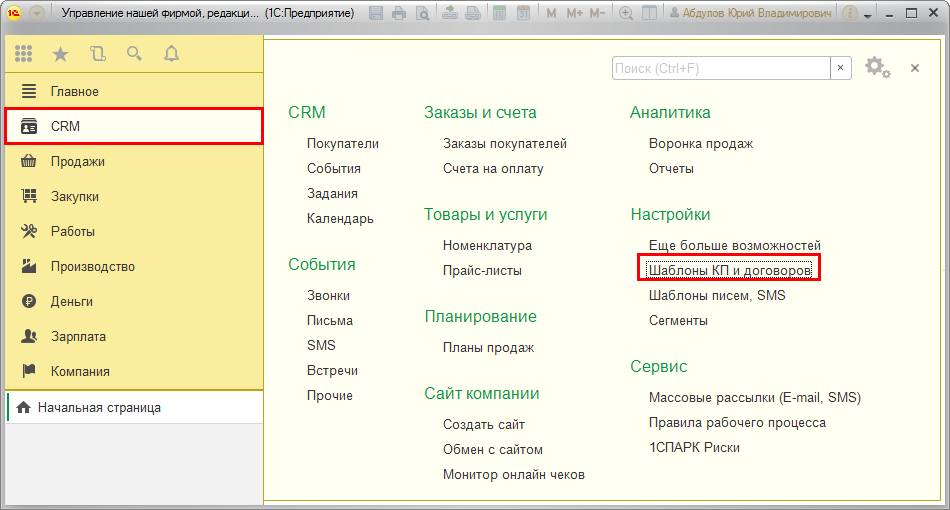This screenshot has height=510, width=950.
Task: Click the save diskette icon in title bar
Action: (376, 13)
